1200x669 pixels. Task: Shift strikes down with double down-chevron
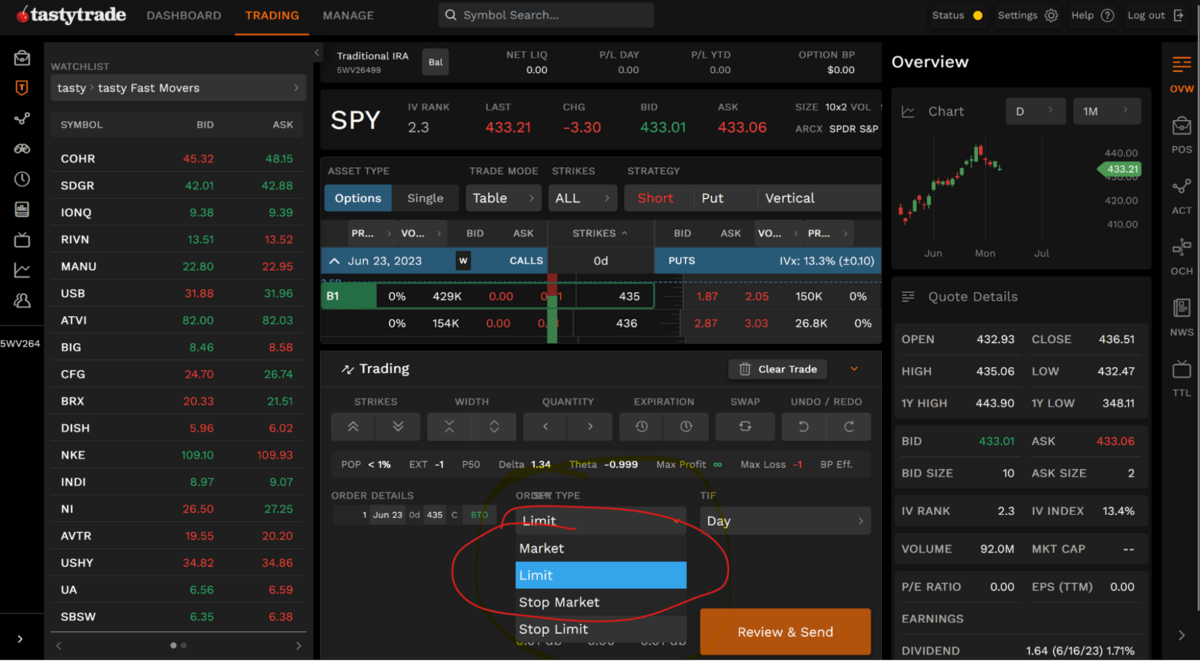[398, 426]
